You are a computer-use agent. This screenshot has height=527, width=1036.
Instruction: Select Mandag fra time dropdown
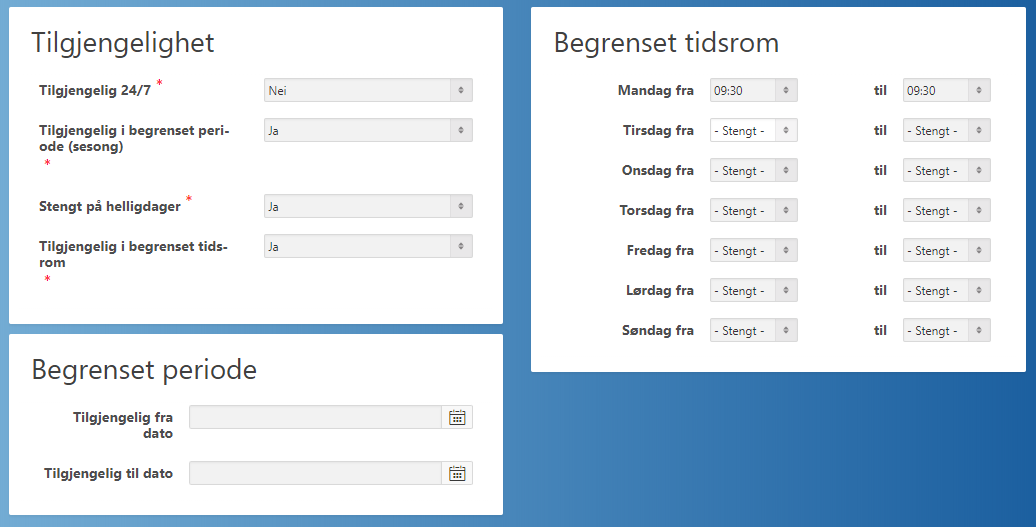754,90
